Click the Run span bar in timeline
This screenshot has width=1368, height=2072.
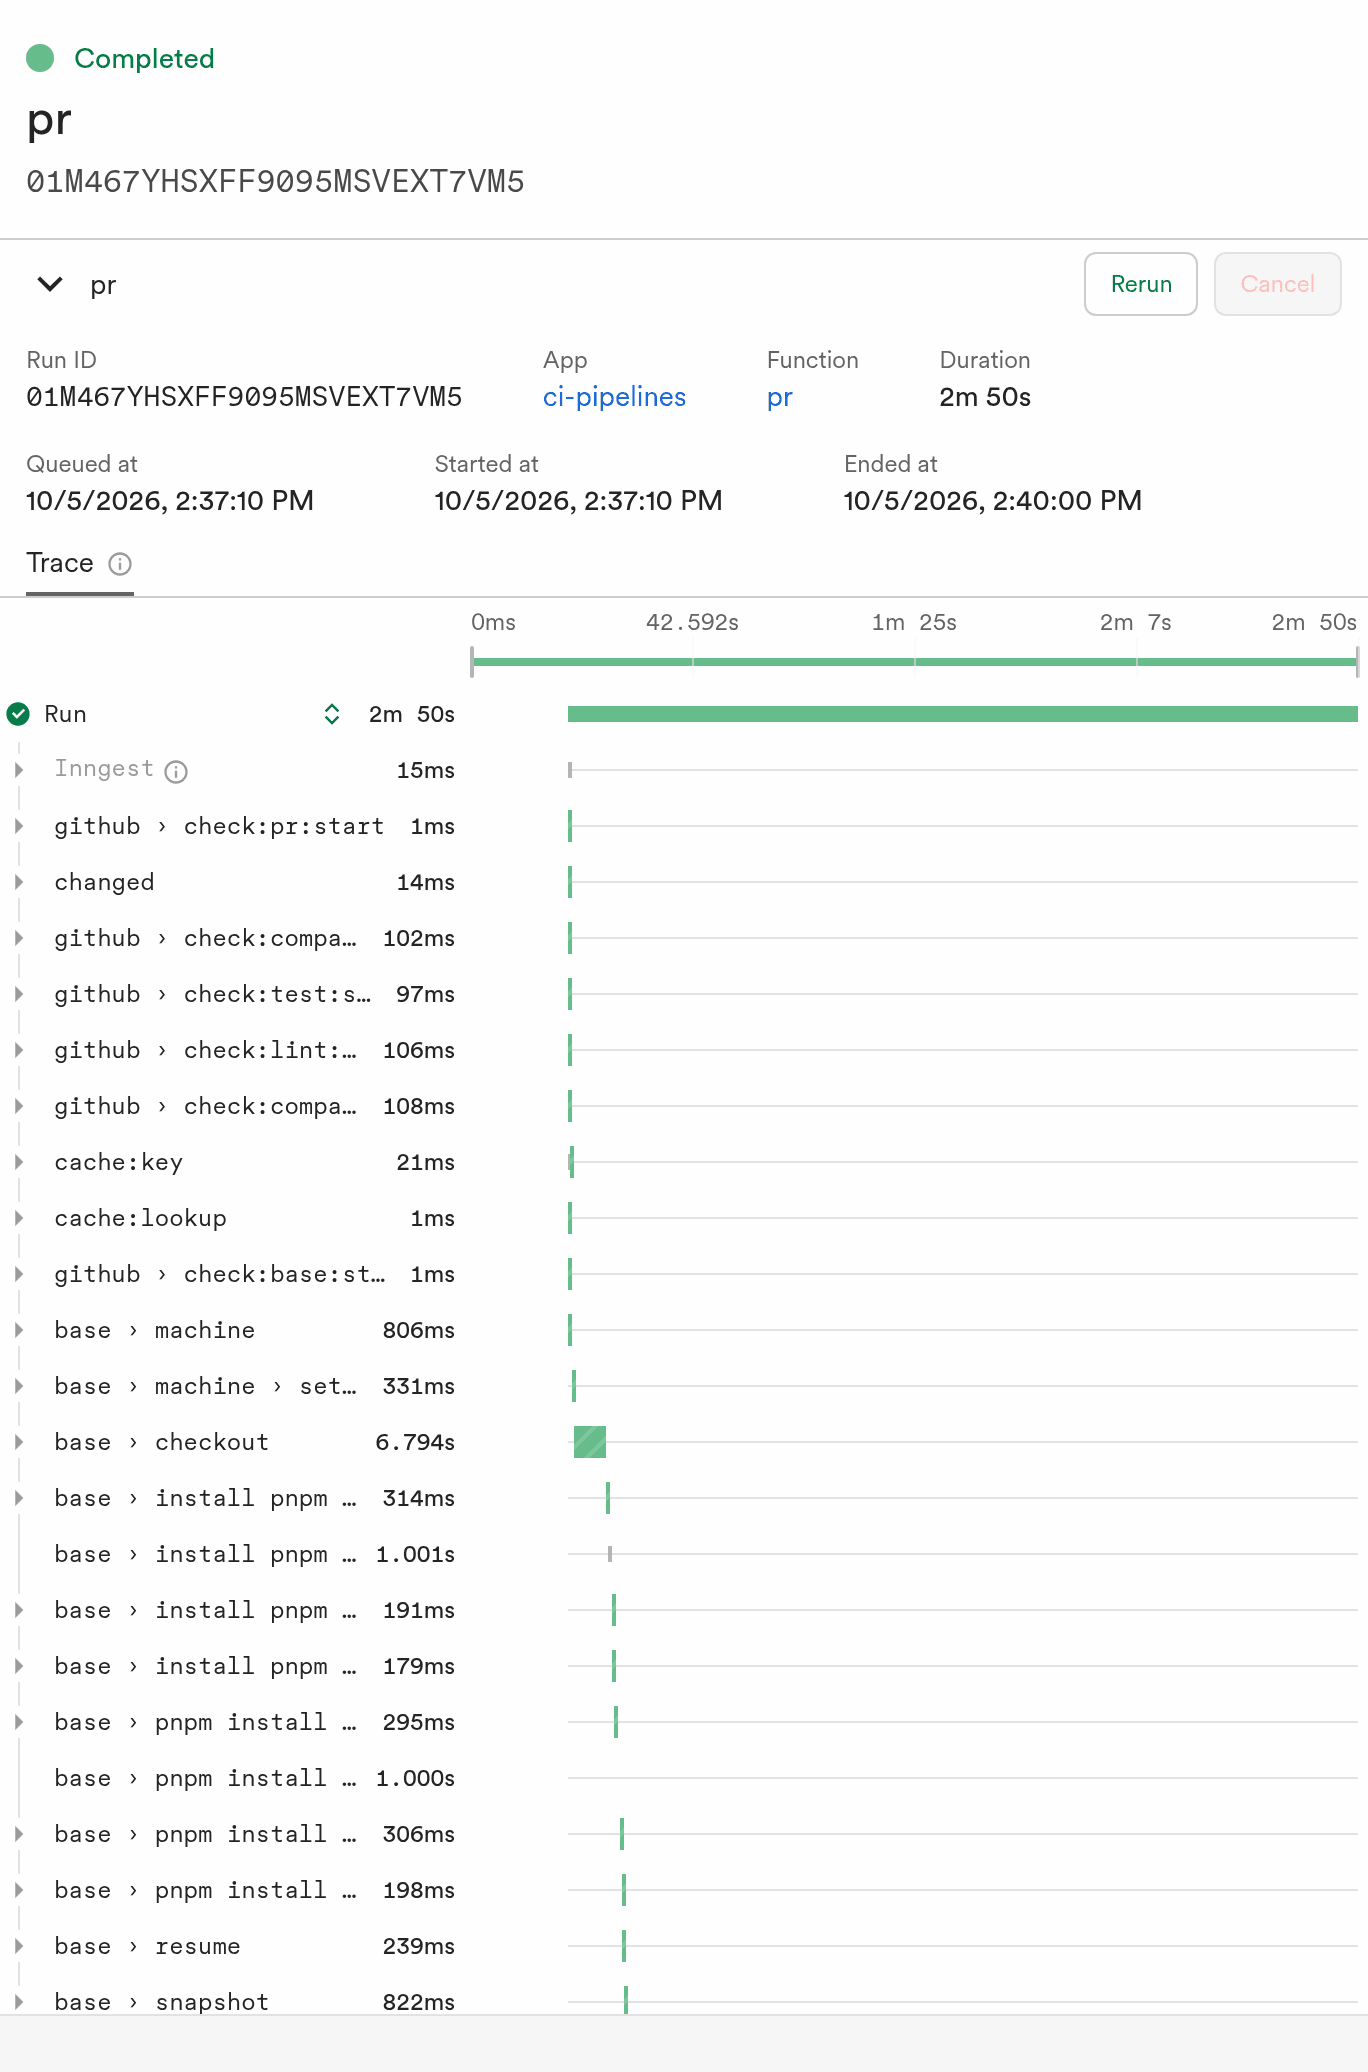[963, 714]
